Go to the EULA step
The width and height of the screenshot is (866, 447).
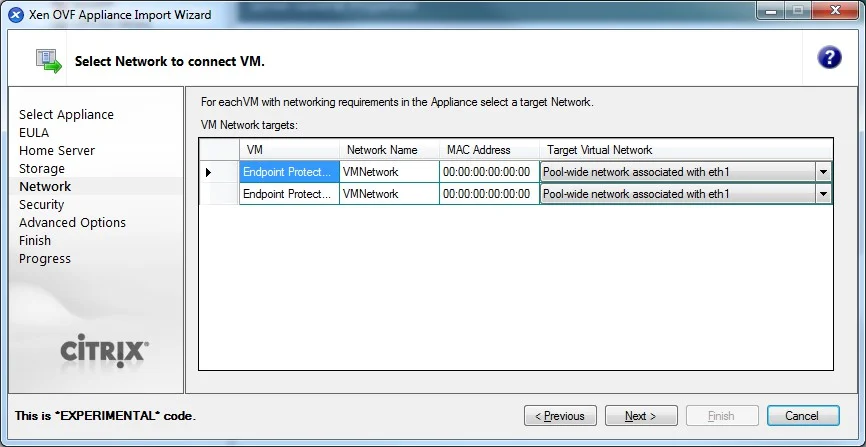(34, 133)
